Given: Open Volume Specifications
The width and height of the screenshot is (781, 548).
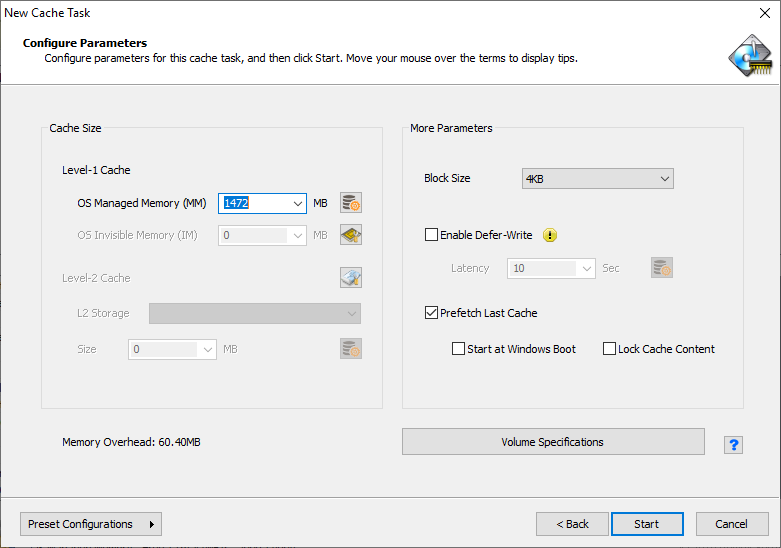Looking at the screenshot, I should pyautogui.click(x=553, y=442).
